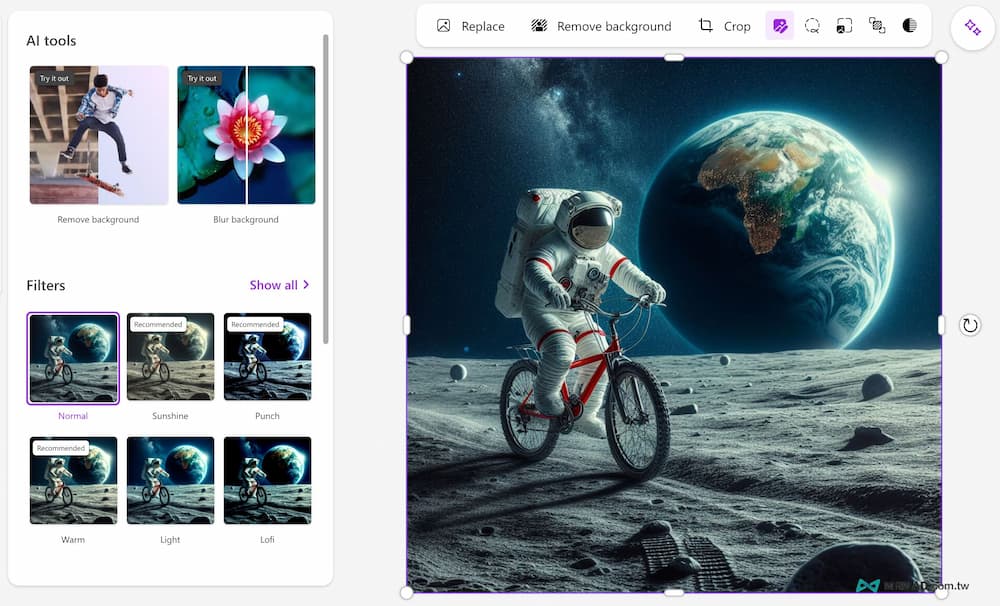The width and height of the screenshot is (1000, 606).
Task: Apply the Lofi filter
Action: [267, 481]
